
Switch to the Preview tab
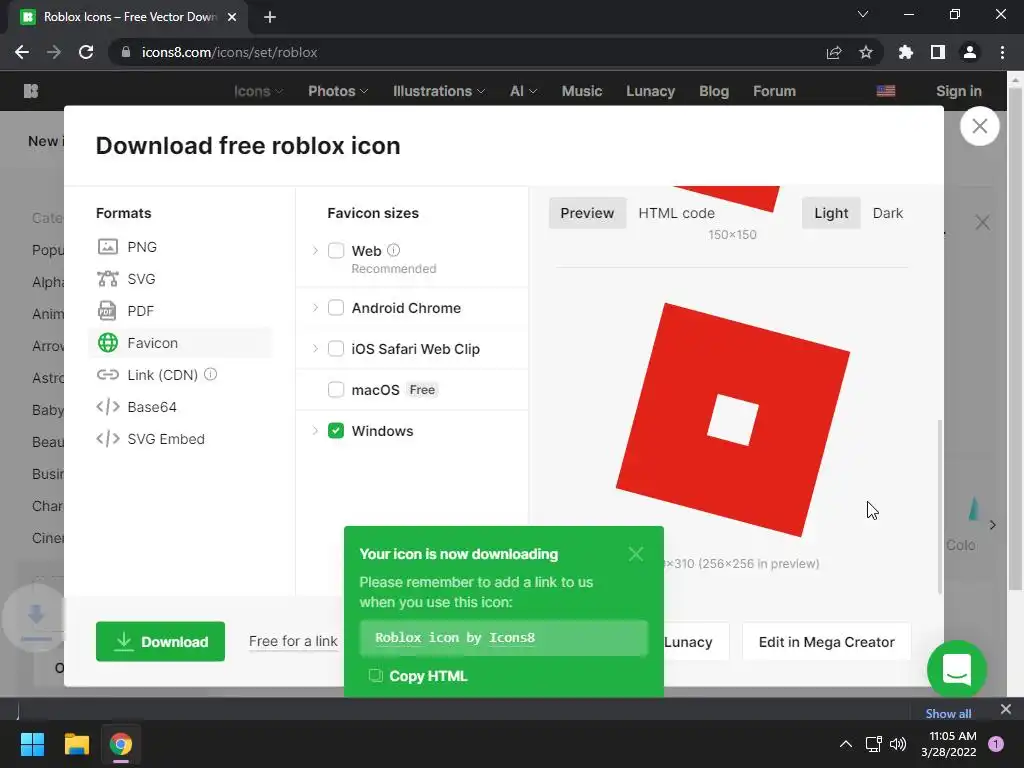point(587,213)
